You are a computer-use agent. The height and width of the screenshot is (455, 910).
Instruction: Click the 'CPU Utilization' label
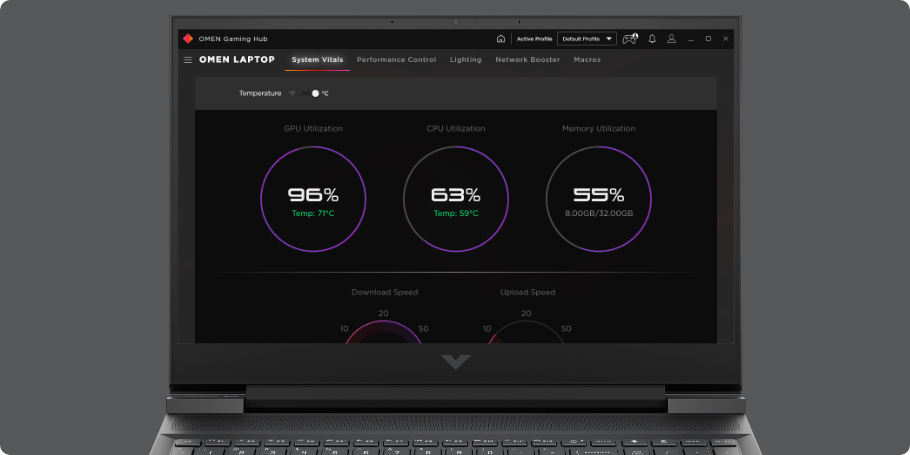pyautogui.click(x=456, y=129)
